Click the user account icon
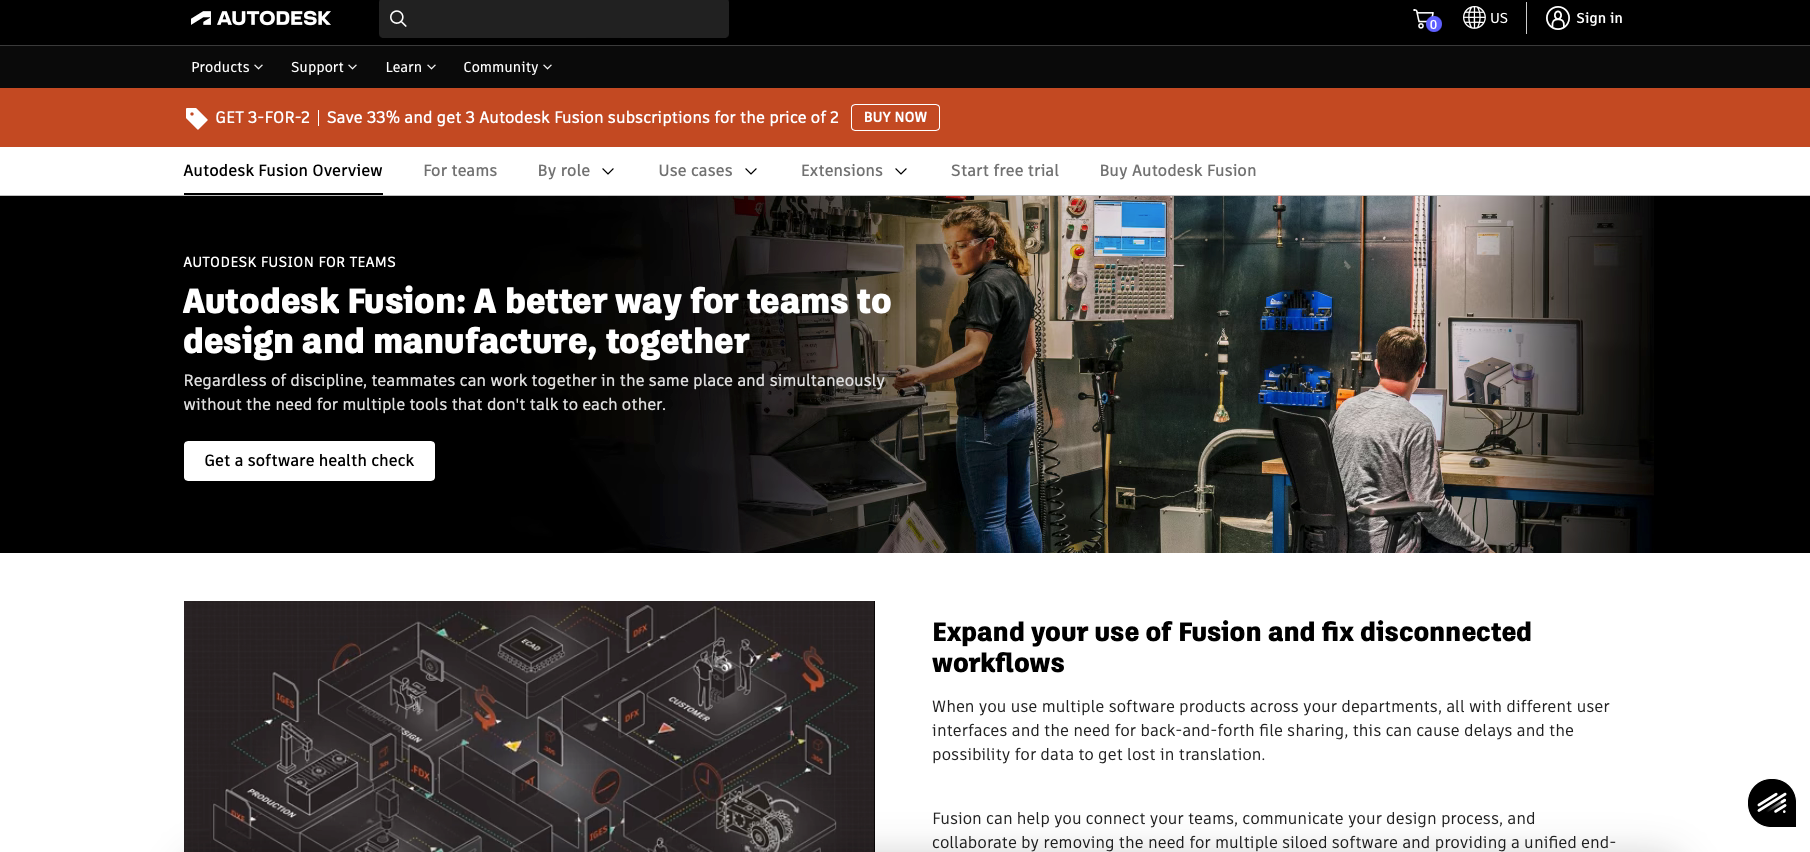 (1557, 18)
